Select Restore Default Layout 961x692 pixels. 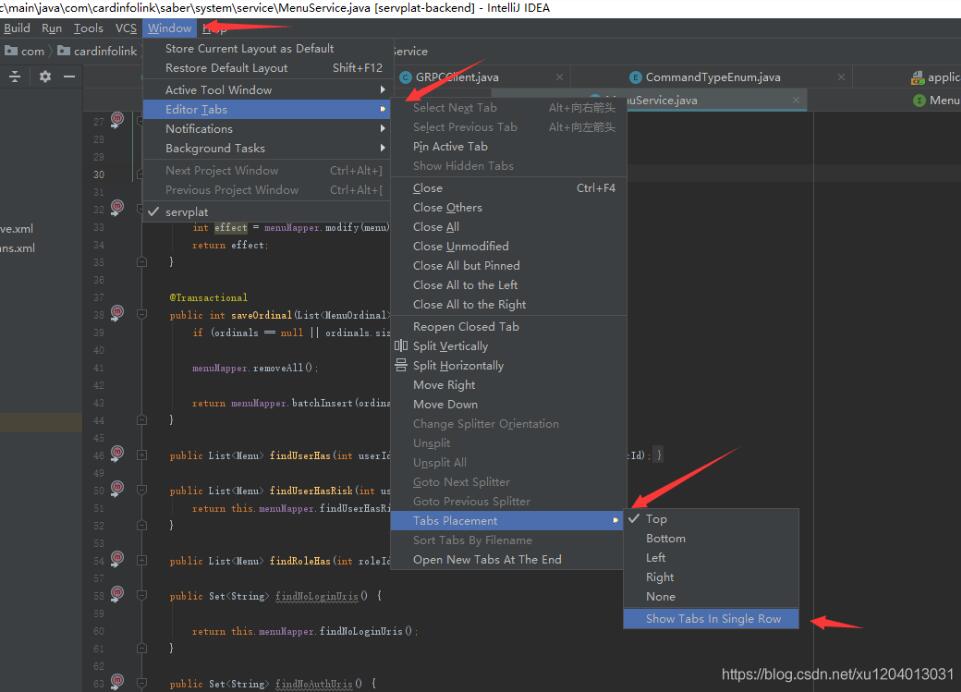coord(226,68)
